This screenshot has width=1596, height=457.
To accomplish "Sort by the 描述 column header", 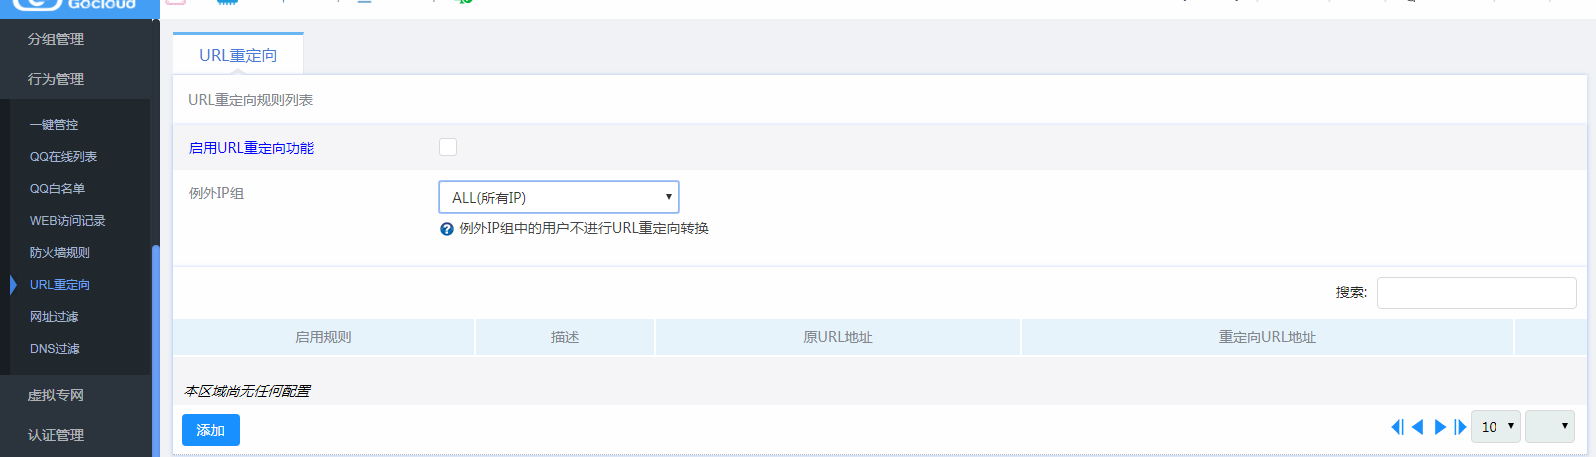I will click(x=565, y=338).
